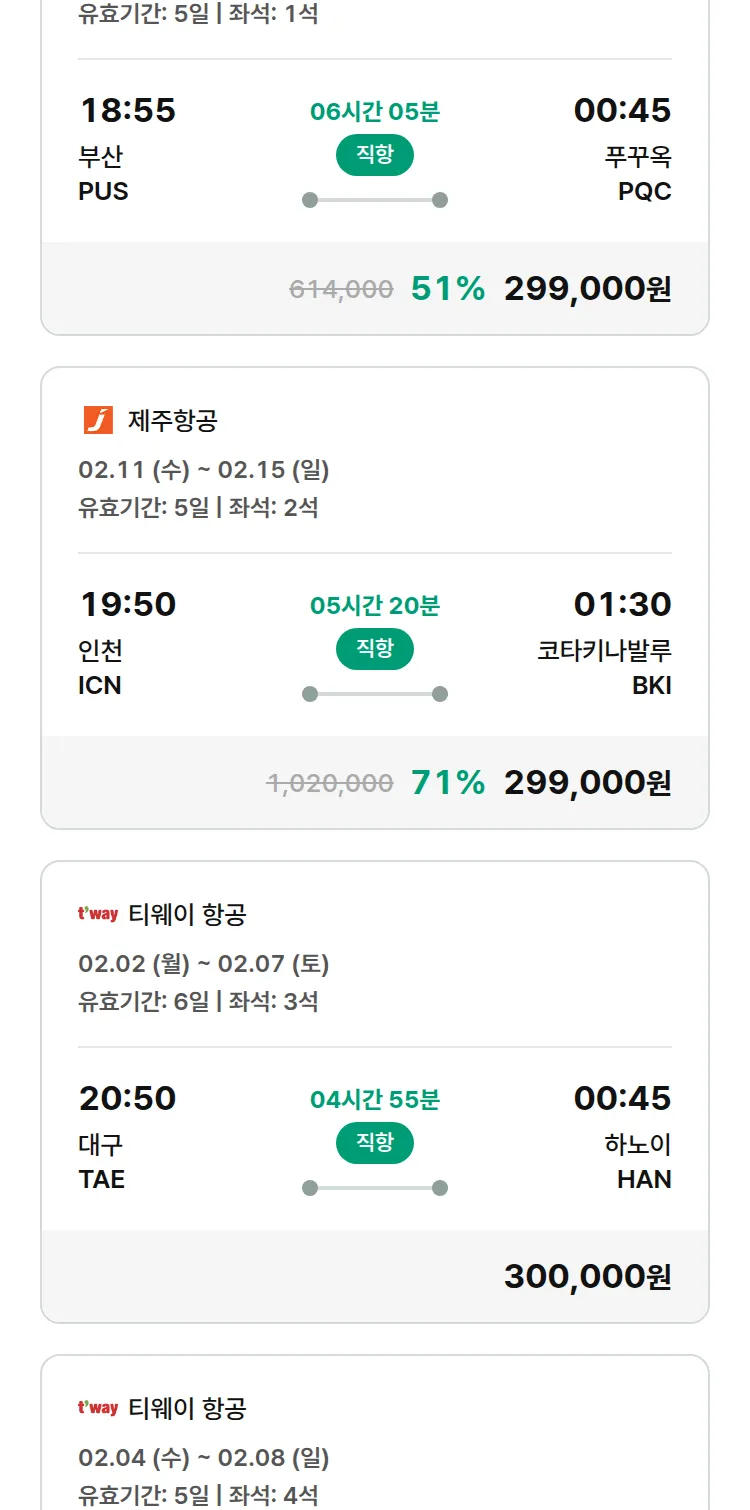Click the t'way logo on the 02.04 ~ 02.08 card
Viewport: 750px width, 1510px height.
[x=98, y=1407]
